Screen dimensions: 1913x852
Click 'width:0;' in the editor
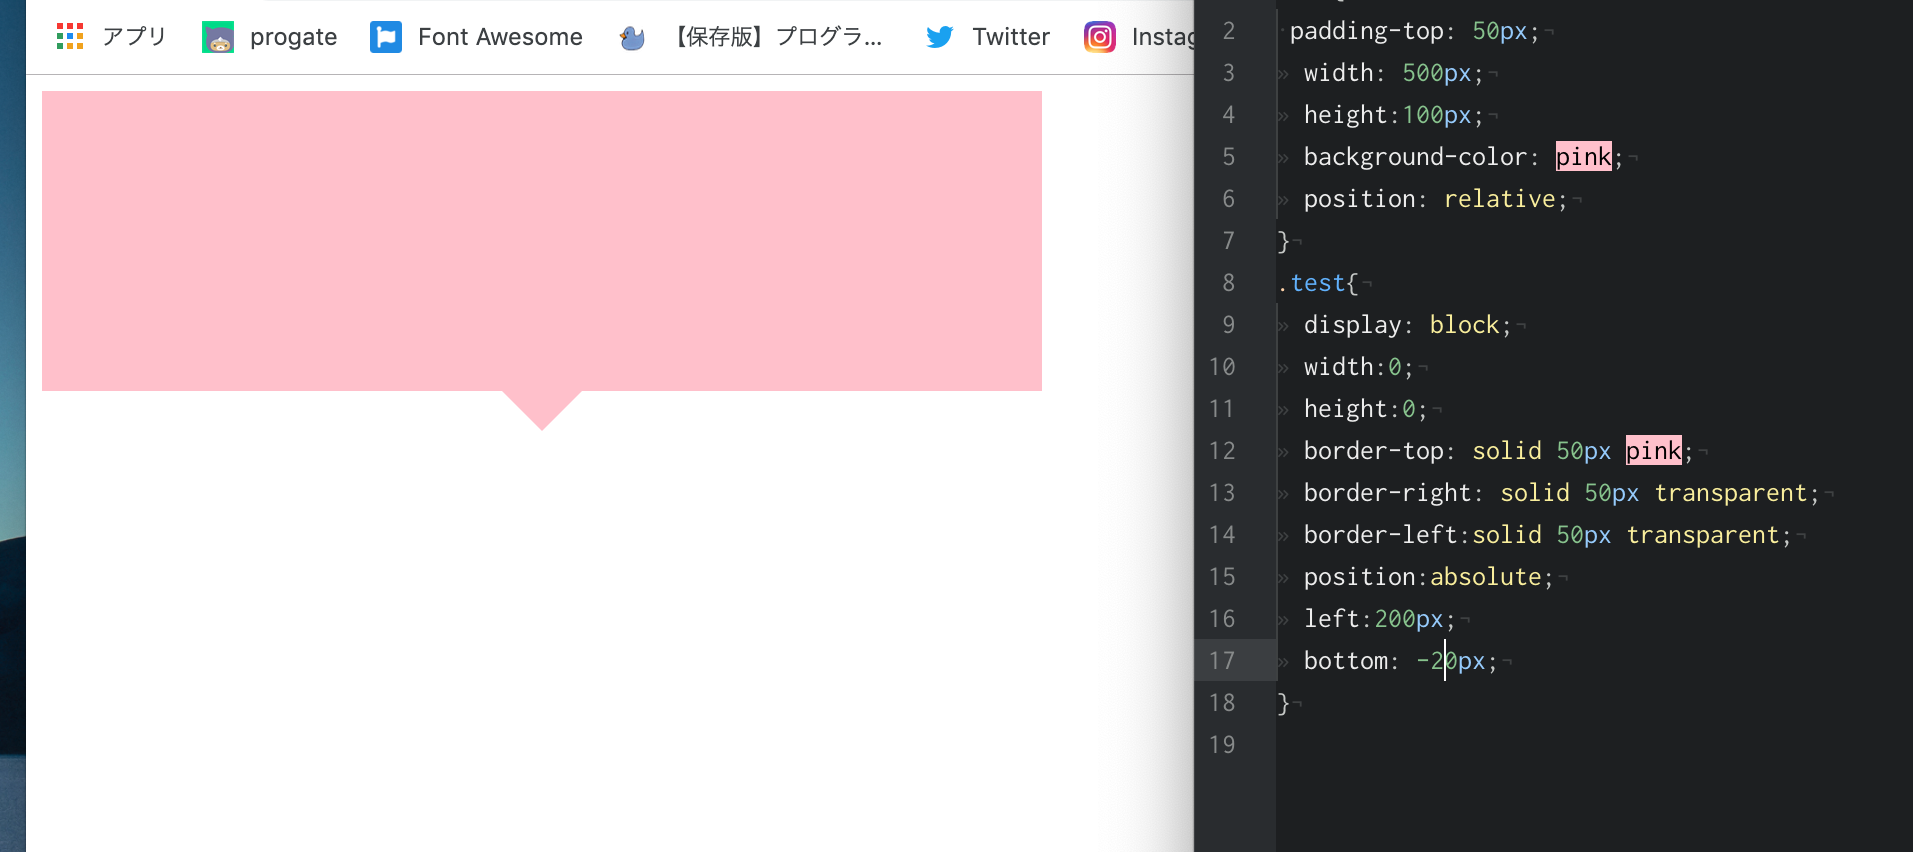click(1358, 367)
